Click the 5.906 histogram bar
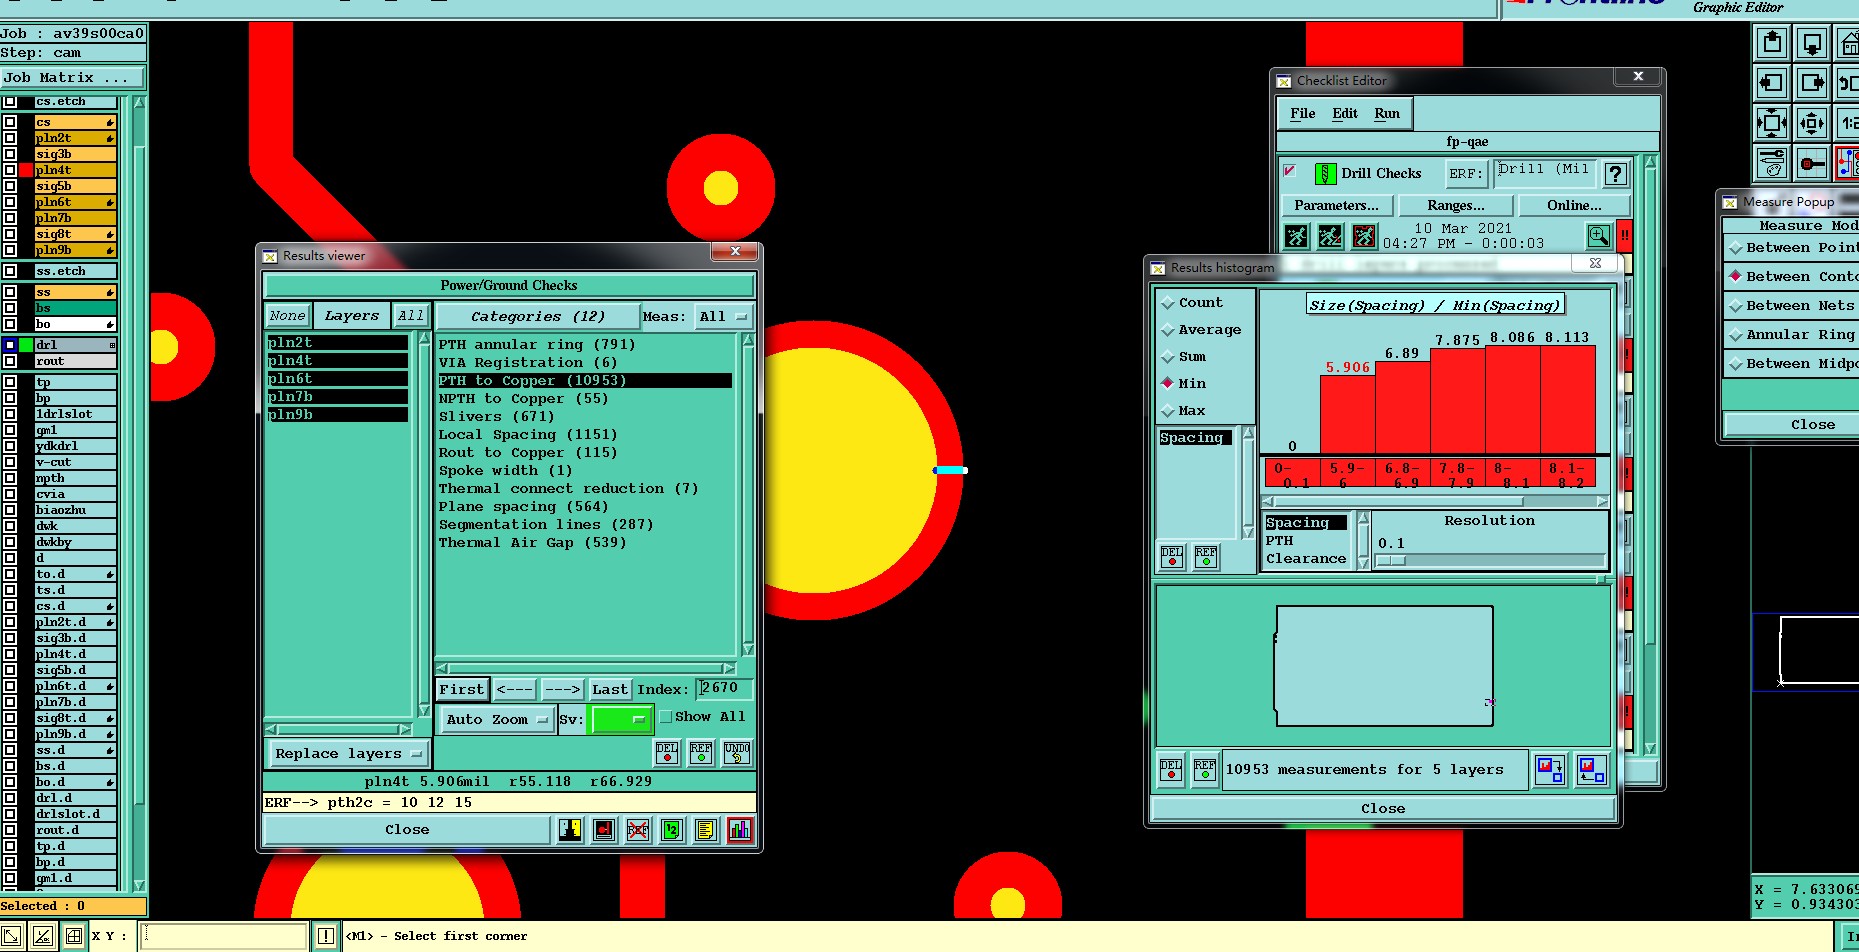1859x952 pixels. (x=1348, y=414)
